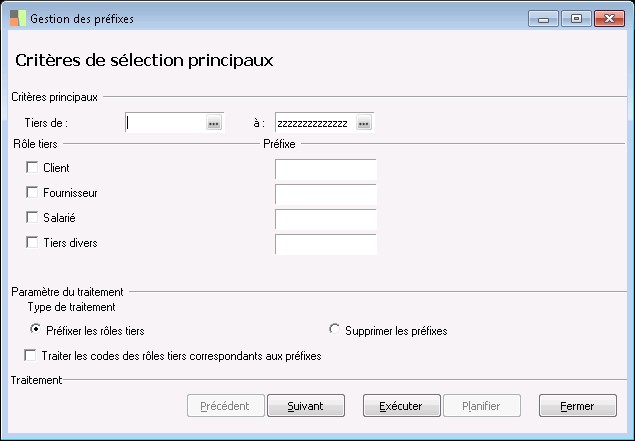
Task: Tick the Fournisseur checkbox
Action: tap(33, 192)
